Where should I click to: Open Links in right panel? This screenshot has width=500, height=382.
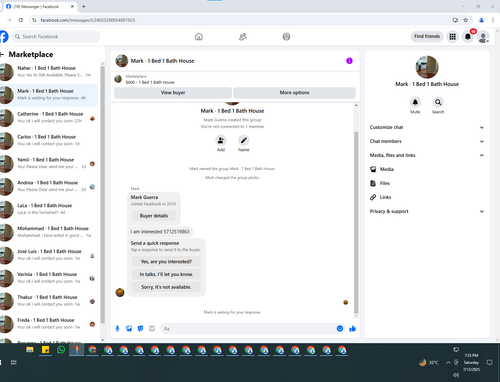[x=427, y=197]
